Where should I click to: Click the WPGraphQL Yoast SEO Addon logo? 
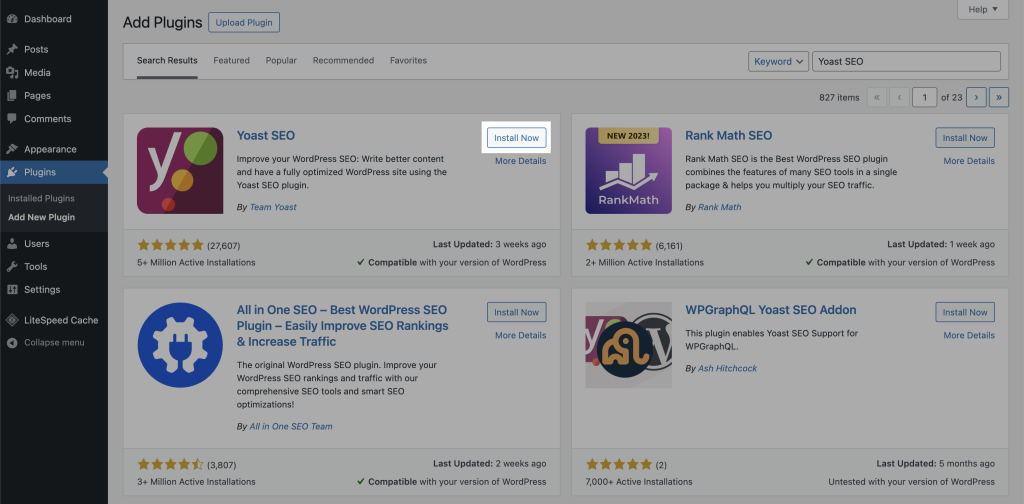(628, 345)
